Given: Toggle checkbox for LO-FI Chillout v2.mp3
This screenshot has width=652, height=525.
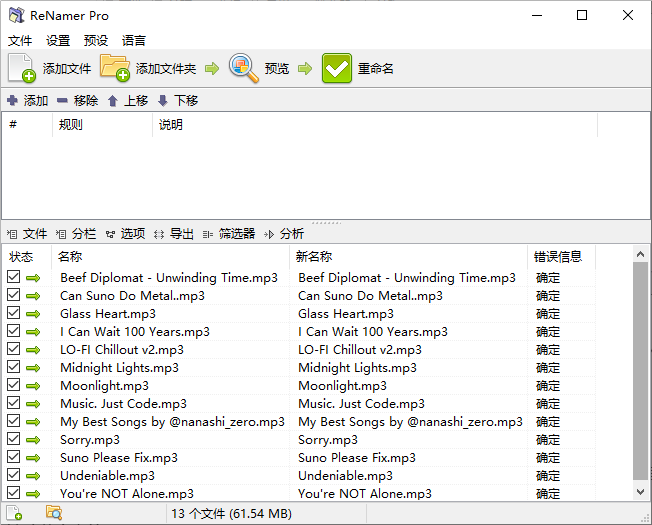Looking at the screenshot, I should (13, 349).
